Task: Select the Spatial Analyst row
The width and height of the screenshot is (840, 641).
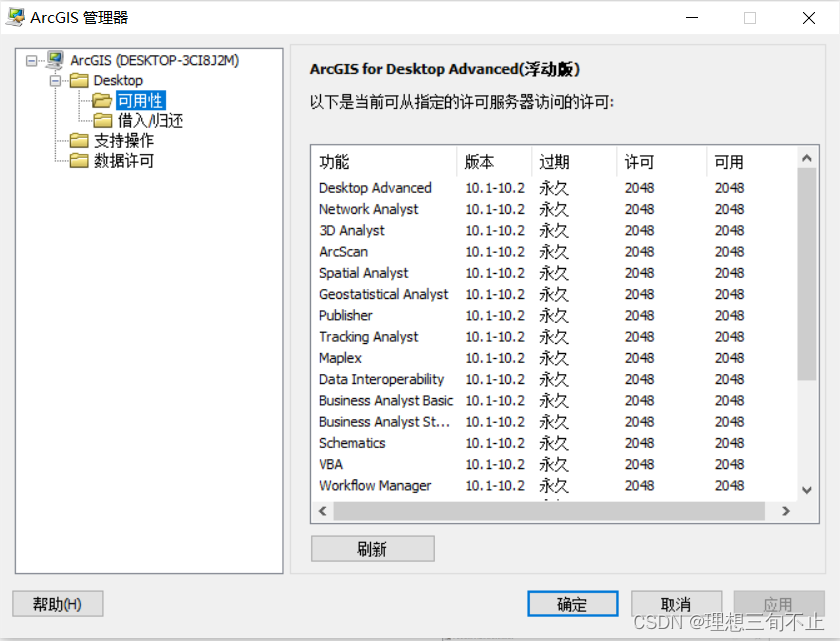Action: [x=554, y=273]
